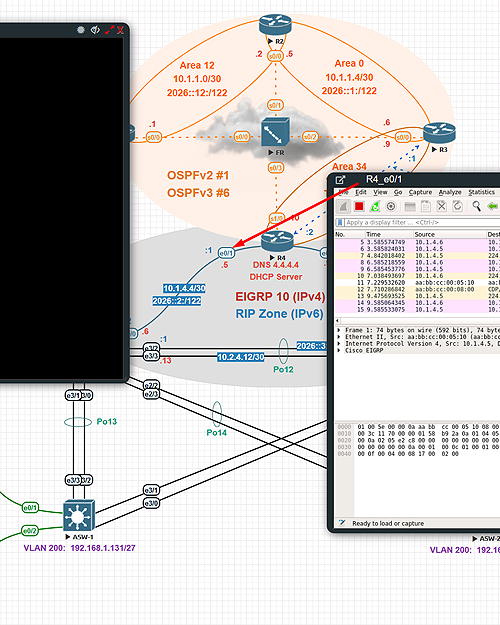
Task: Click the display filter bookmark icon
Action: (340, 222)
